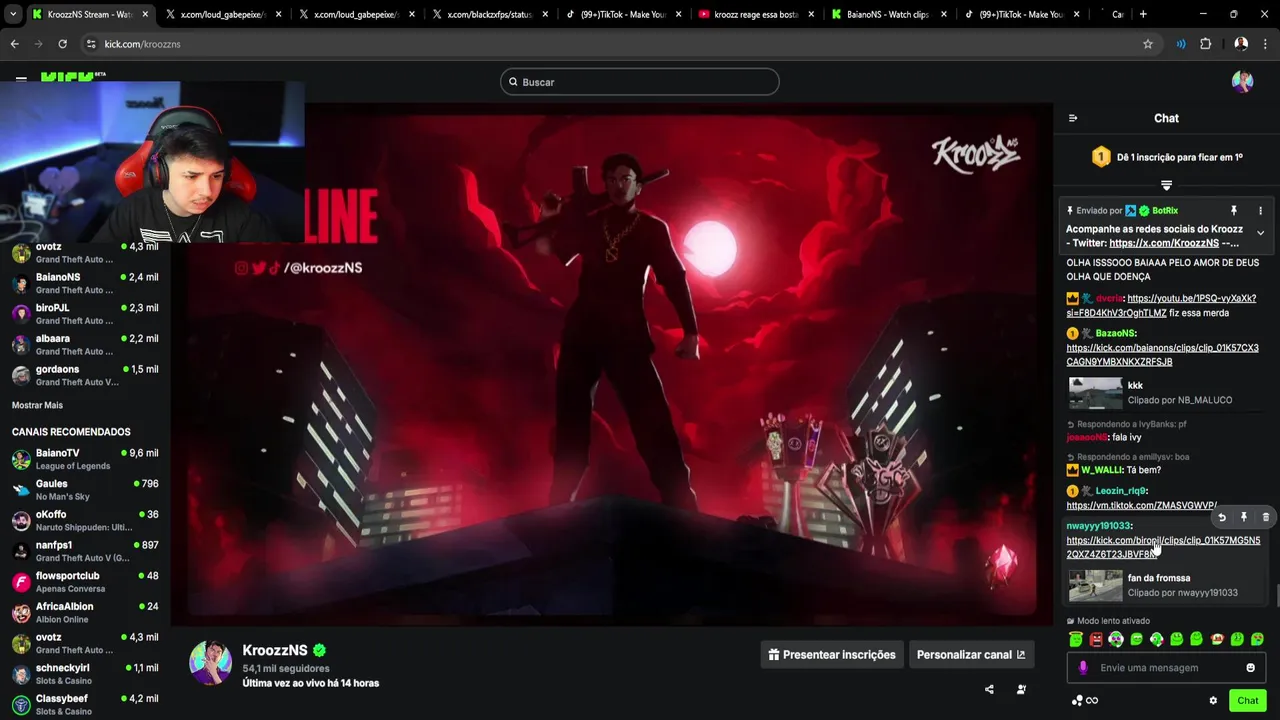Click Personalizar canal button
The width and height of the screenshot is (1280, 720).
click(971, 655)
